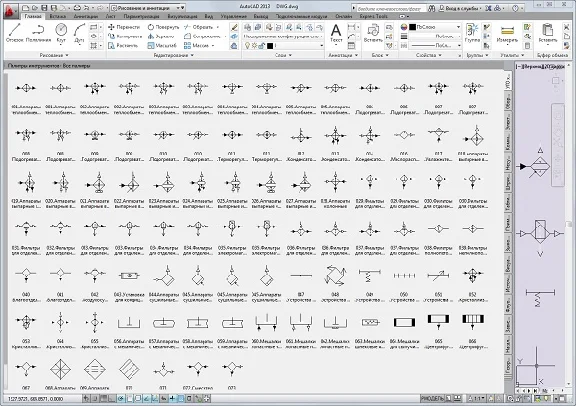The height and width of the screenshot is (406, 576).
Task: Click the Масштаб (Scale) button
Action: [x=162, y=46]
